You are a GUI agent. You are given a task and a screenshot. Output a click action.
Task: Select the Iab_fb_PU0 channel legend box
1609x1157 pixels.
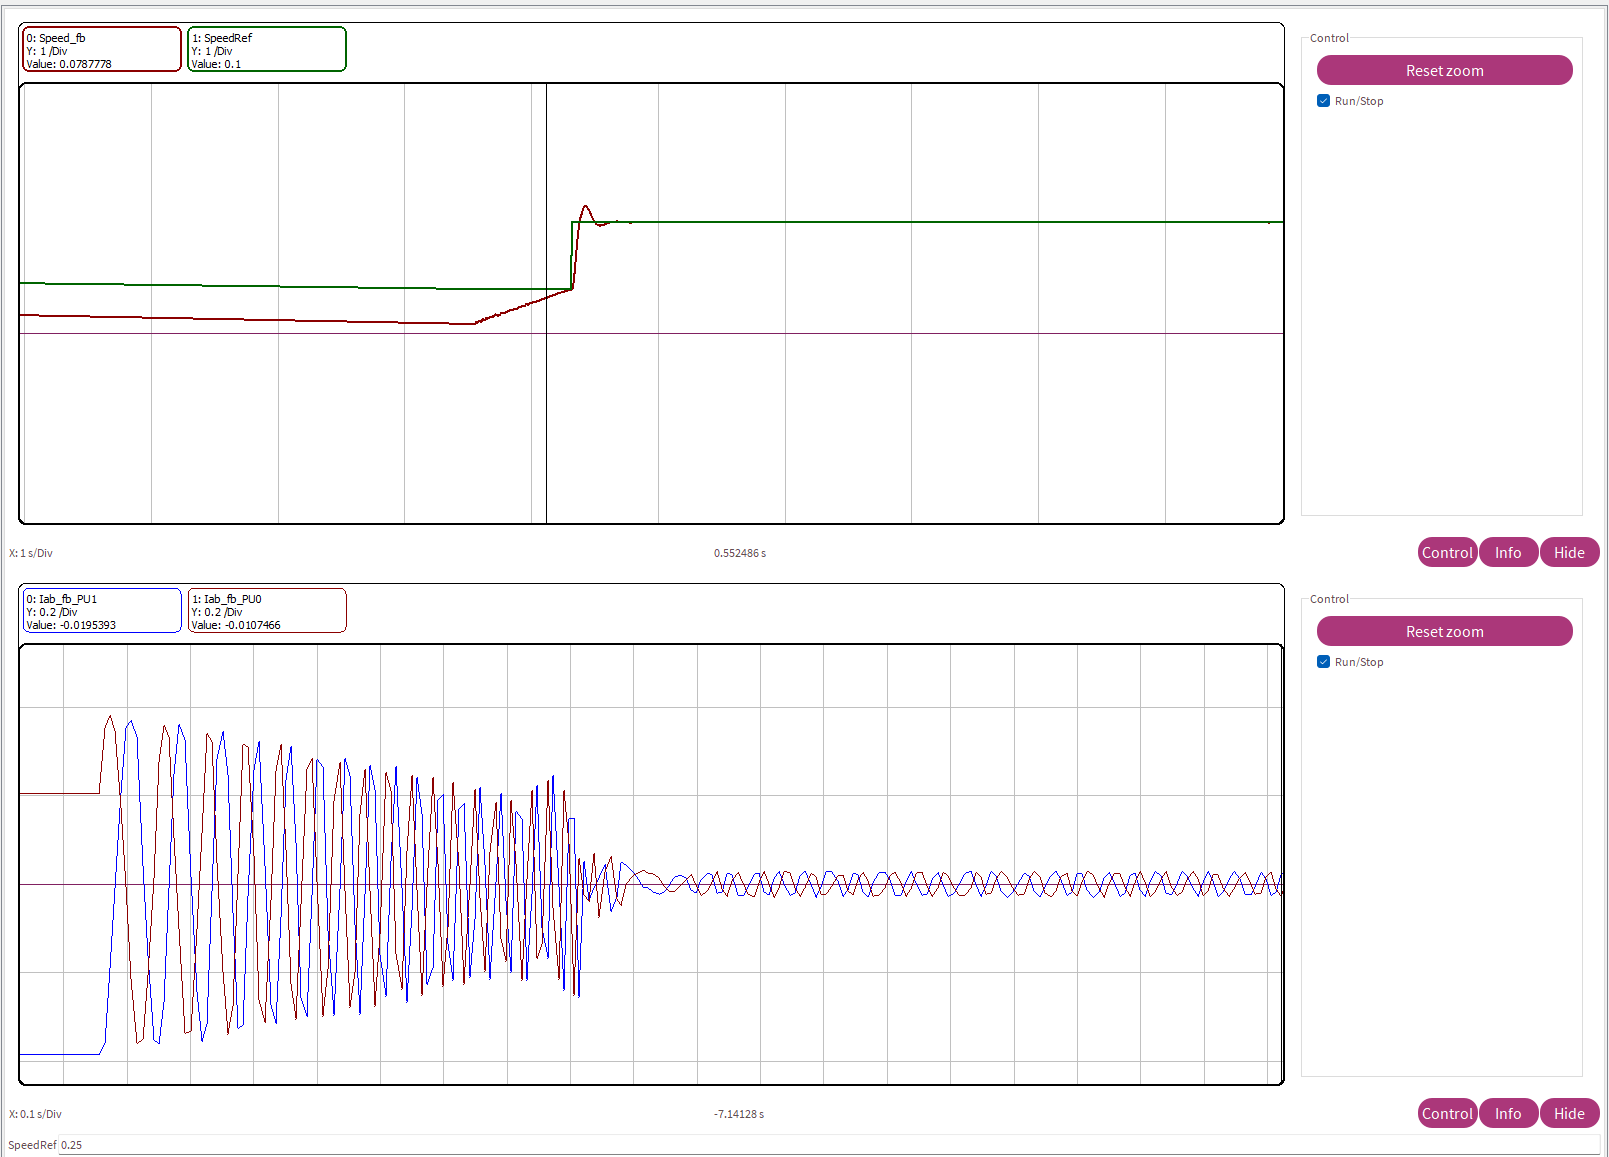pos(267,611)
